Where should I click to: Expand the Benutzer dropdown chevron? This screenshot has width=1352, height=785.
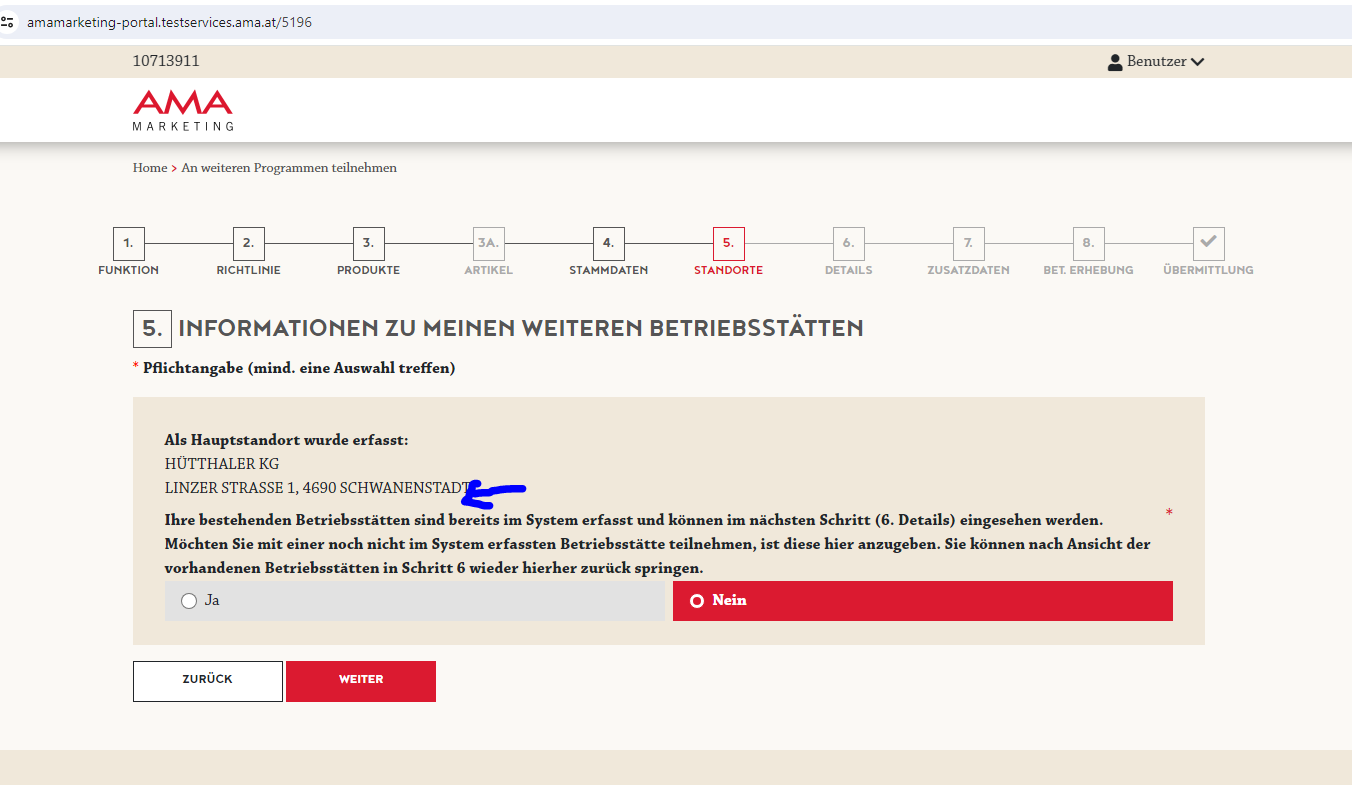click(x=1198, y=62)
